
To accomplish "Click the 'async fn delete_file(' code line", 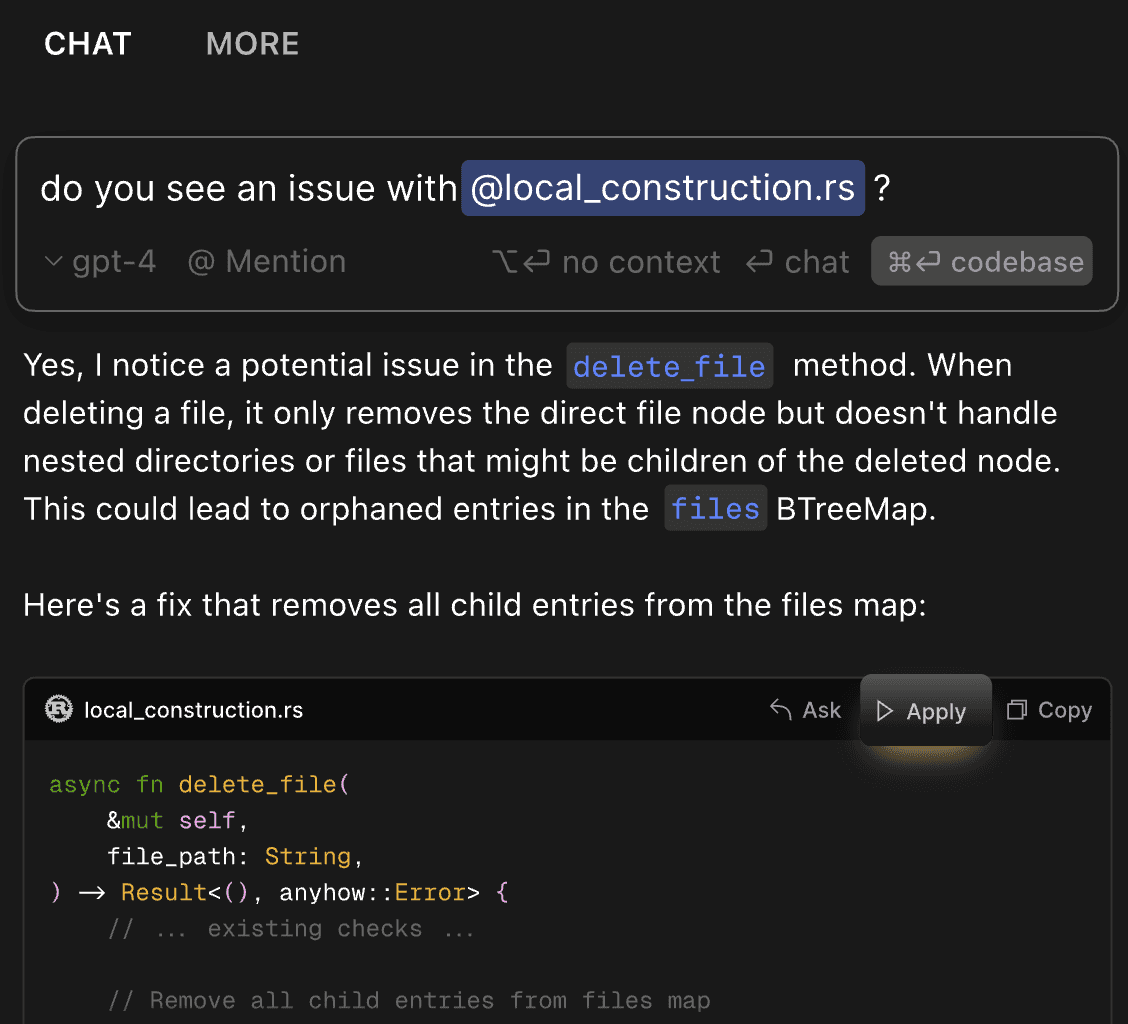I will coord(199,784).
